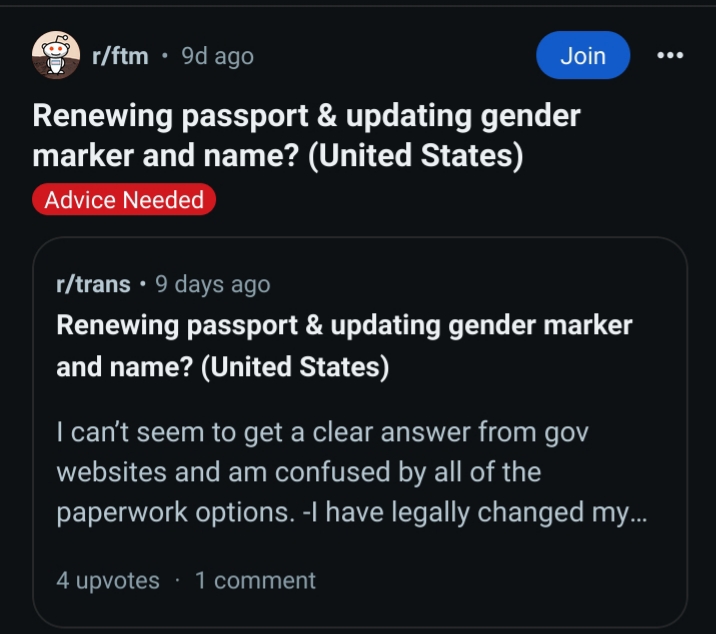Join the r/ftm community

click(583, 55)
